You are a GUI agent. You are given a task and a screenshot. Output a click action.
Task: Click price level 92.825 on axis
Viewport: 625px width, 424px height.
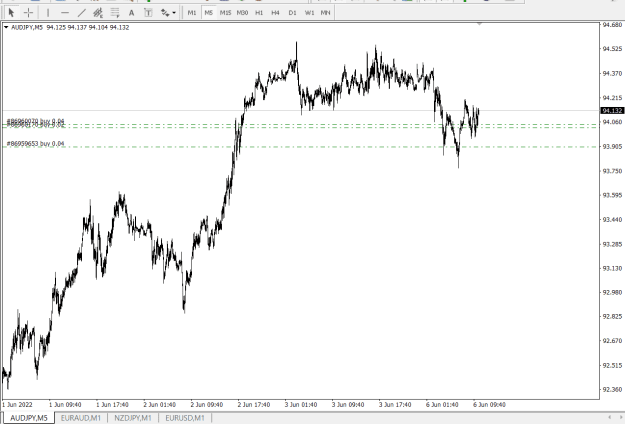612,316
